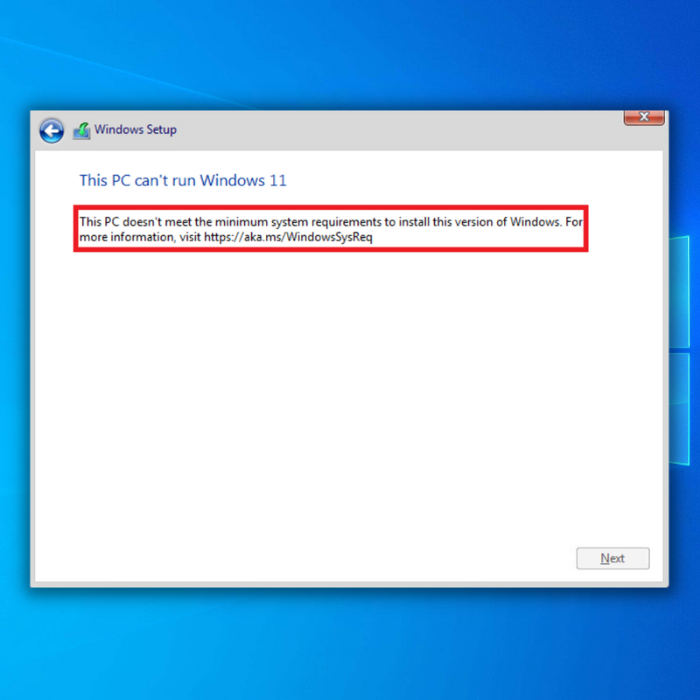Click the Next button
This screenshot has width=700, height=700.
tap(612, 558)
